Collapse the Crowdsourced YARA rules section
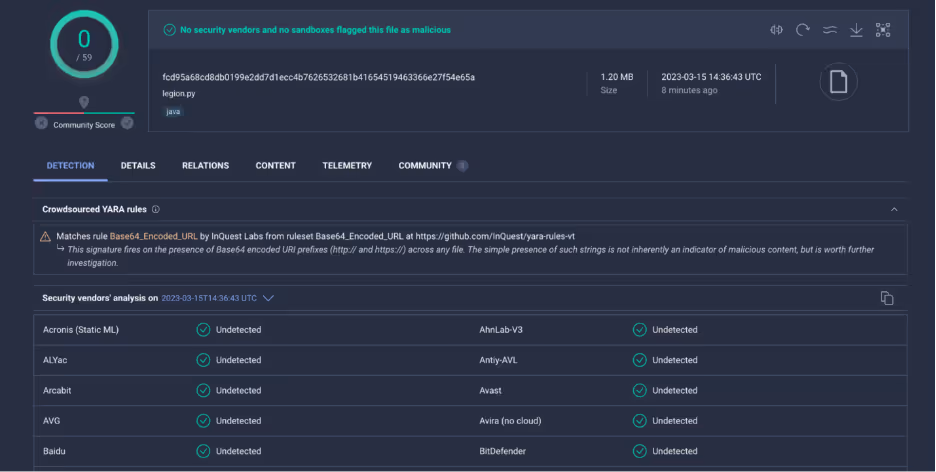Viewport: 936px width, 472px height. tap(894, 209)
